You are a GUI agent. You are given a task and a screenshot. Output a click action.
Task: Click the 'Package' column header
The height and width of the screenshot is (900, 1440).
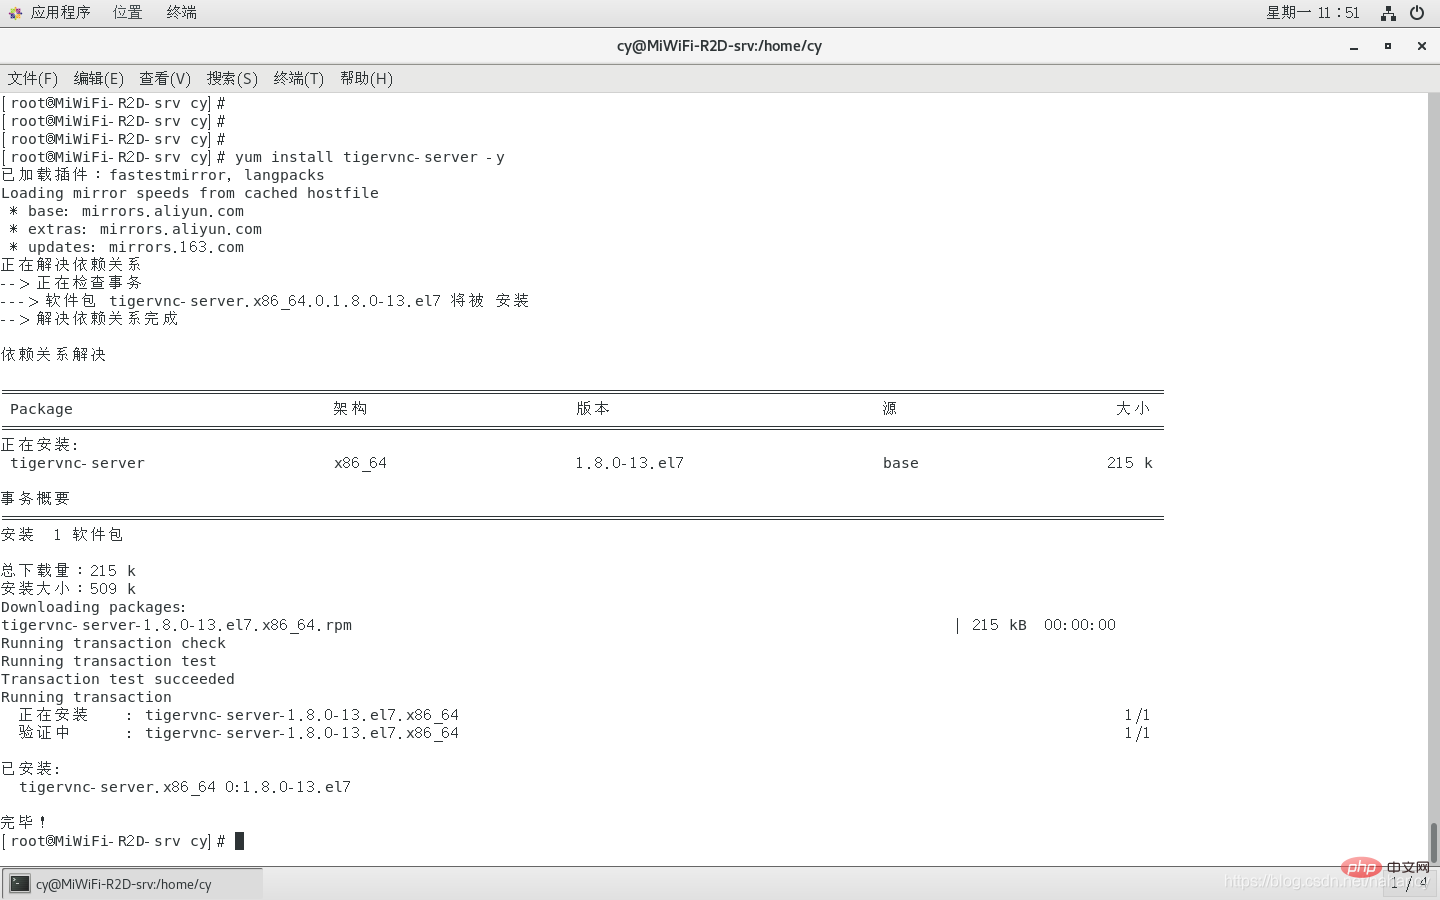tap(41, 409)
